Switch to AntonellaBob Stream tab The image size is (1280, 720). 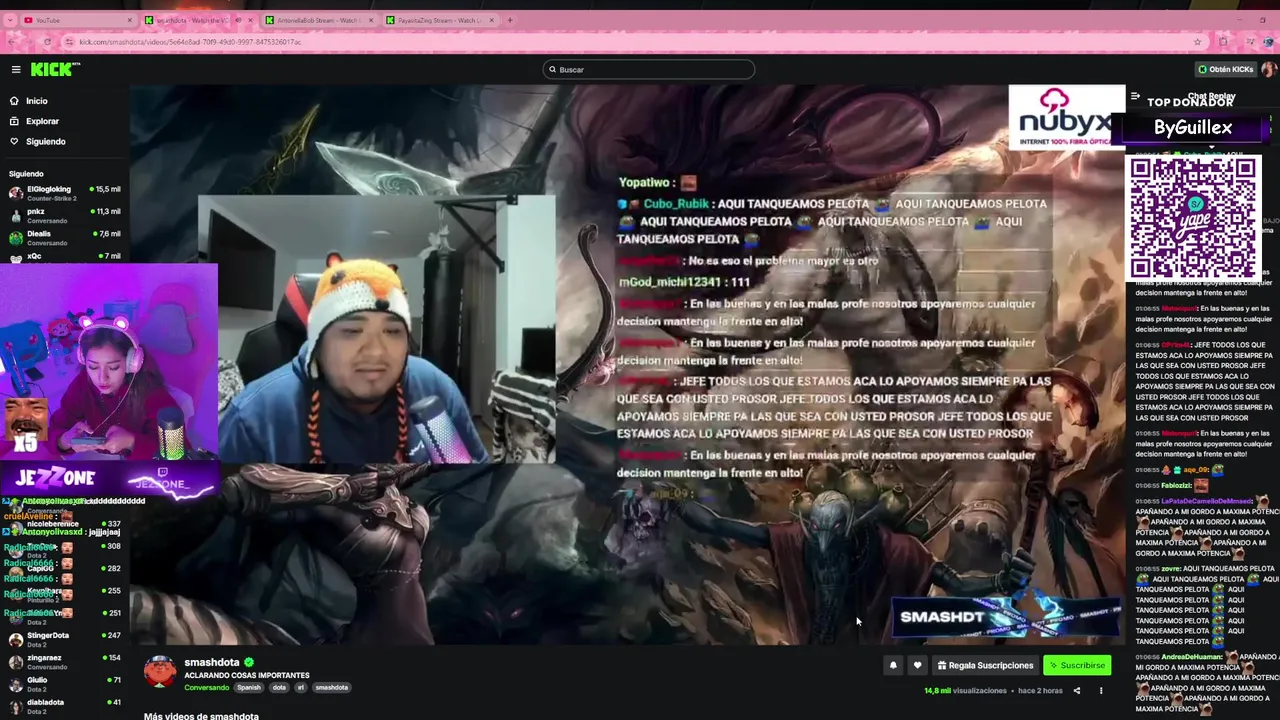320,20
